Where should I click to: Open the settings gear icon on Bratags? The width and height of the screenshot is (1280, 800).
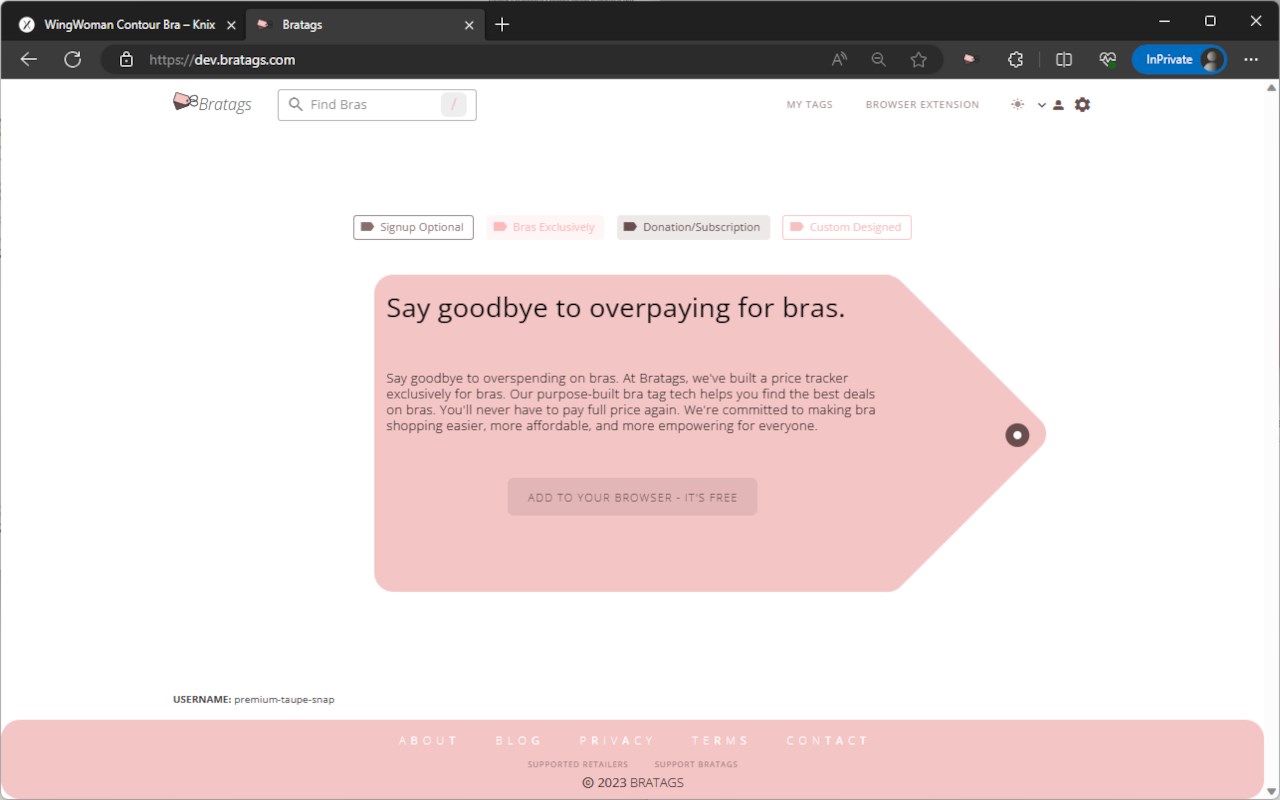[x=1082, y=104]
